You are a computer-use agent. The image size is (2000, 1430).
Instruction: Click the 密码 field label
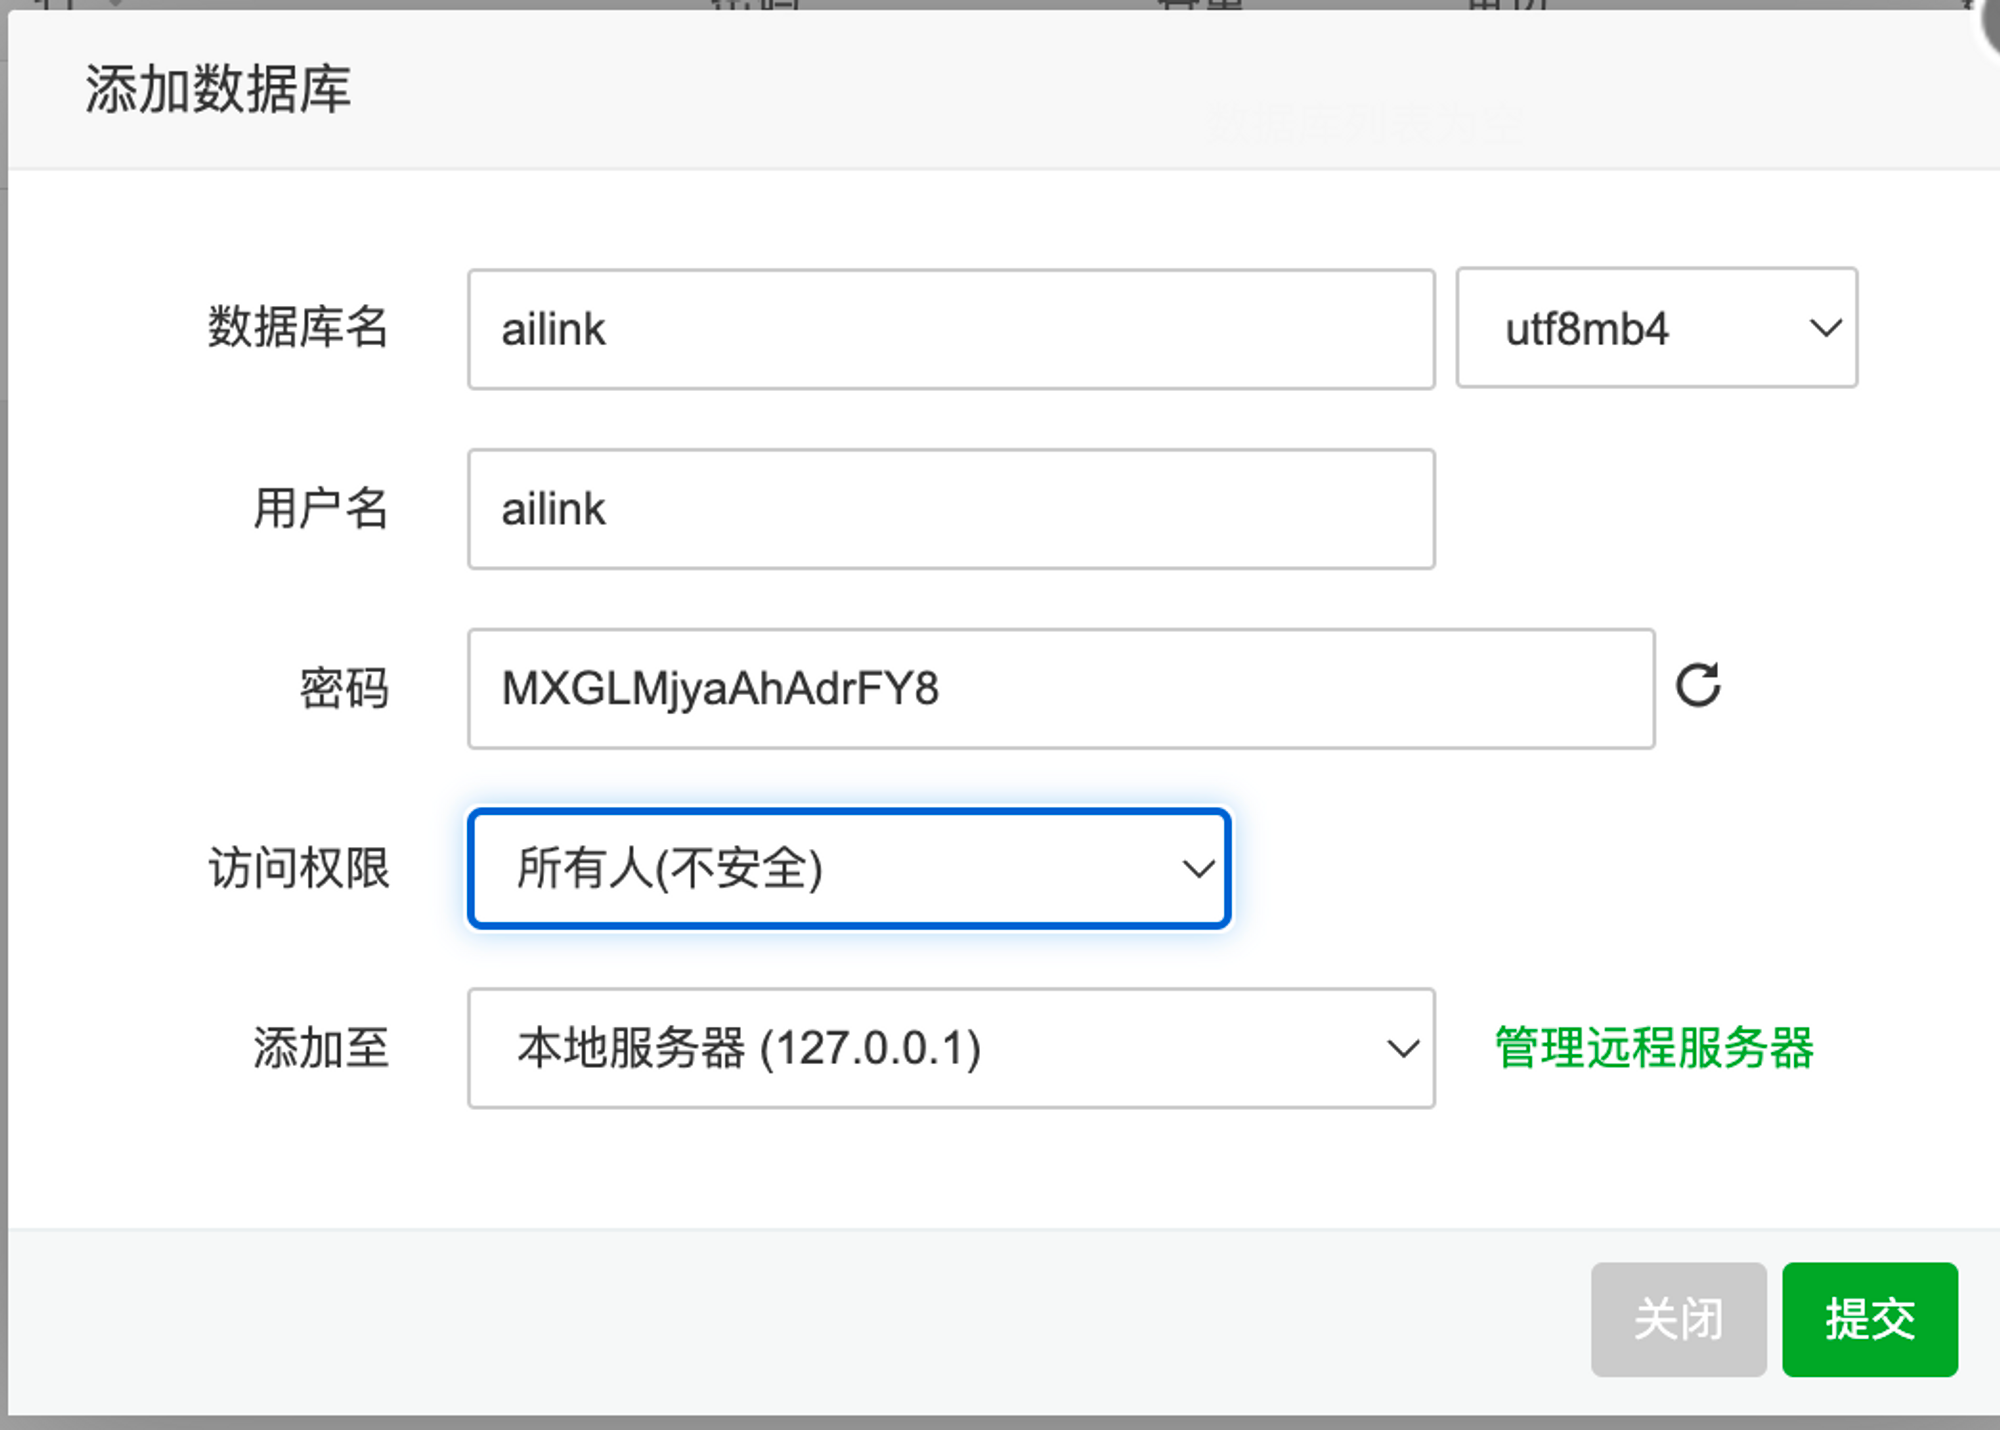pyautogui.click(x=344, y=688)
